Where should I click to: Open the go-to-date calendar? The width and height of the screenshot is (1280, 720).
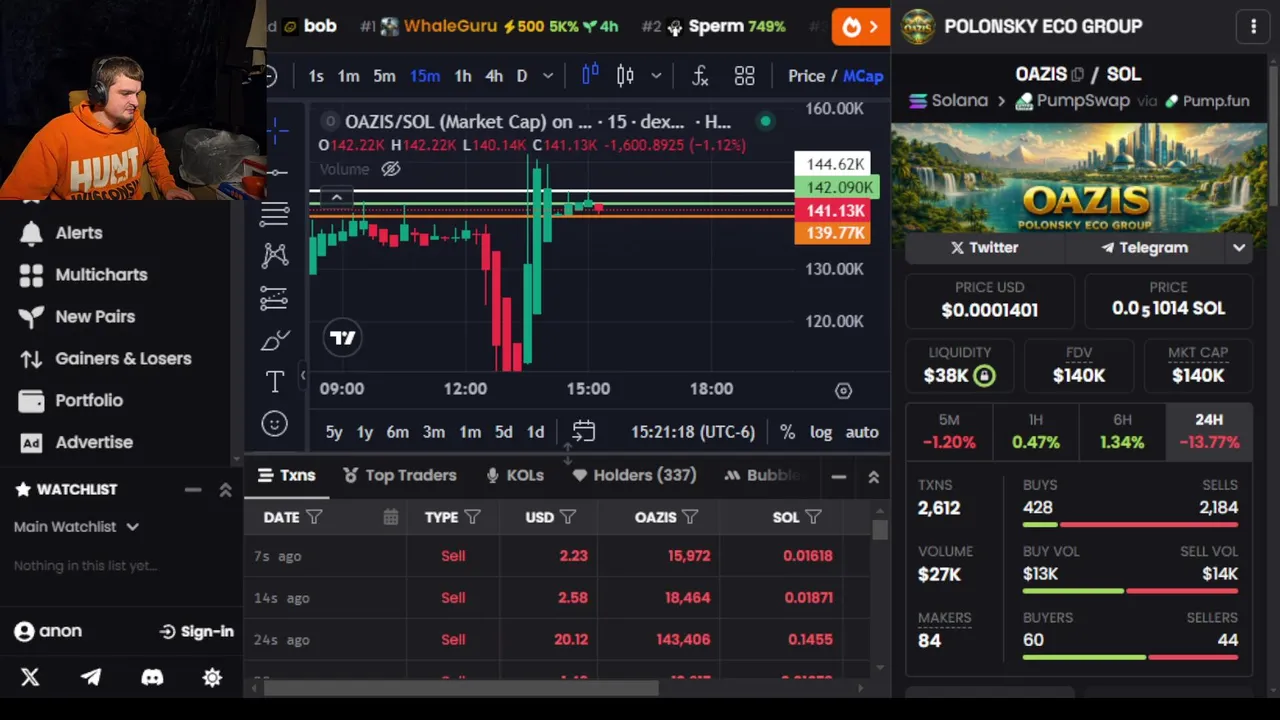583,432
